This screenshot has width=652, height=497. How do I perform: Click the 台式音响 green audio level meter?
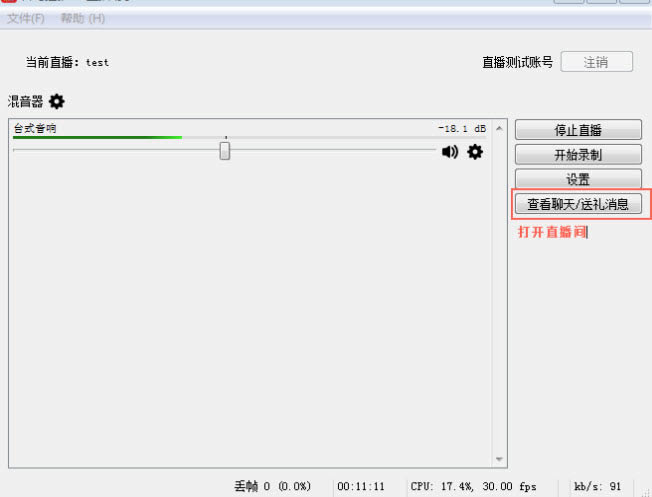pos(249,137)
